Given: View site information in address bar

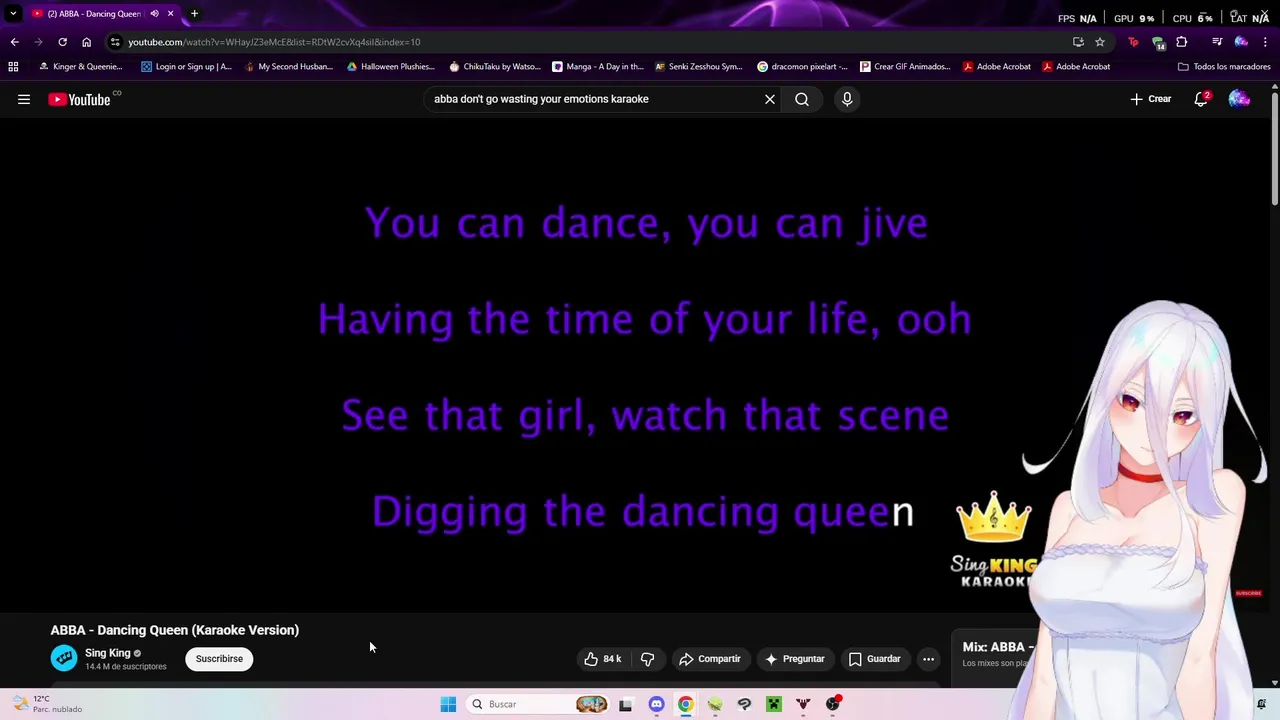Looking at the screenshot, I should pos(115,42).
